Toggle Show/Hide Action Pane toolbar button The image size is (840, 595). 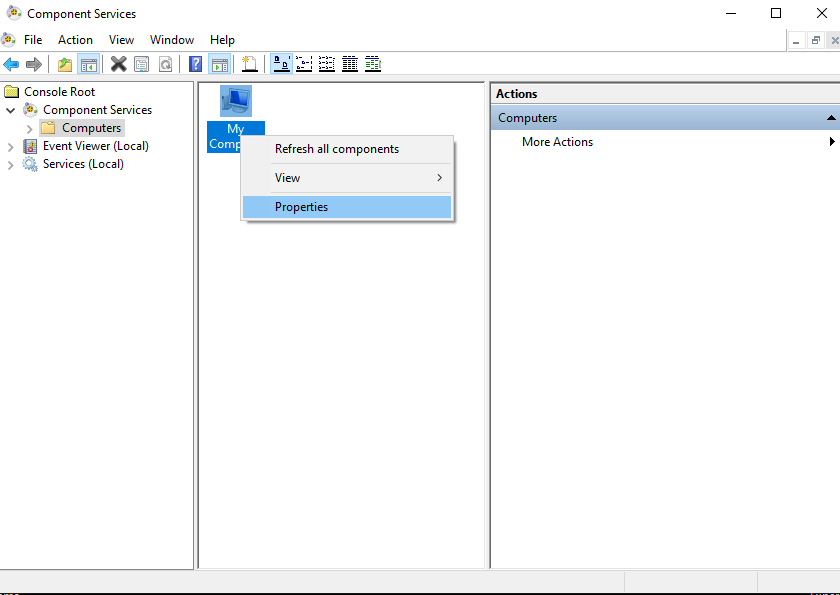point(218,64)
